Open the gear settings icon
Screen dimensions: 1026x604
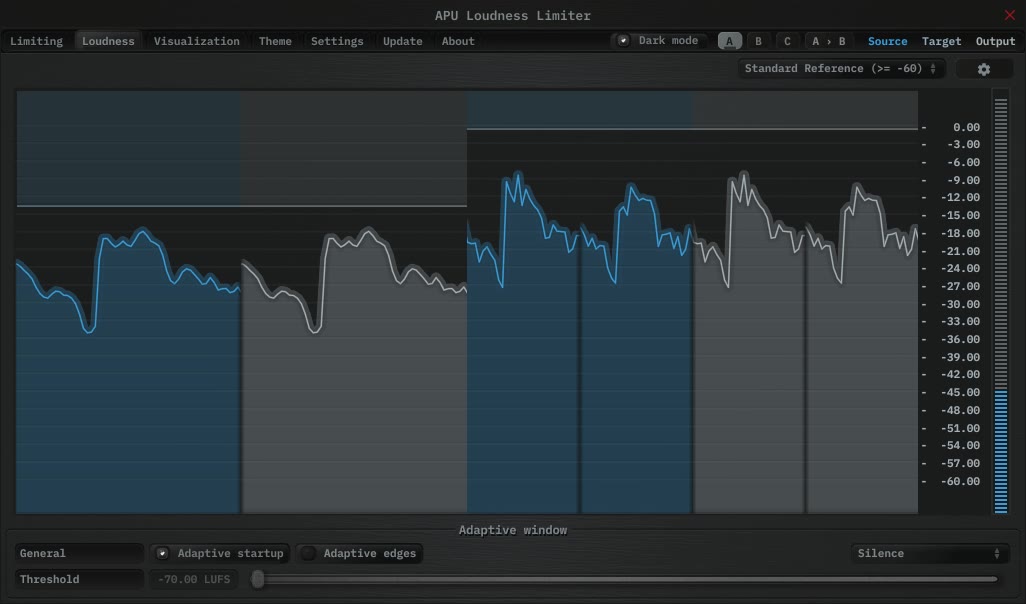(983, 69)
